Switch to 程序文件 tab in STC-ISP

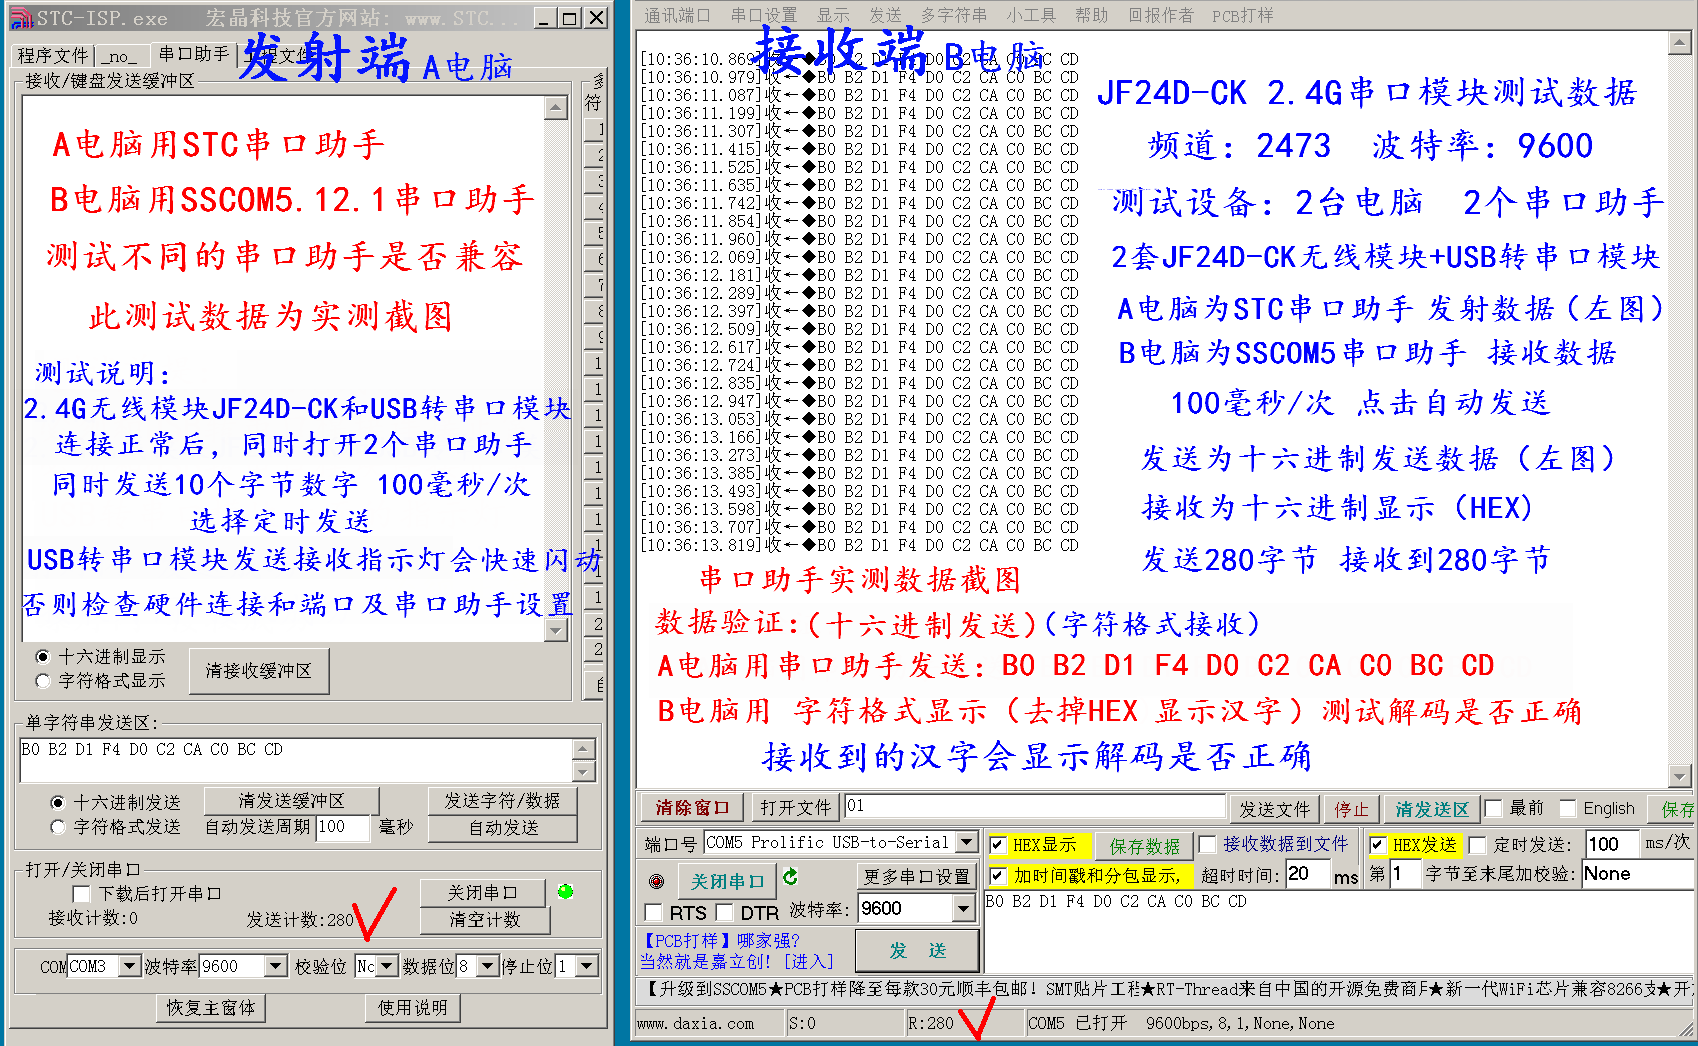53,56
